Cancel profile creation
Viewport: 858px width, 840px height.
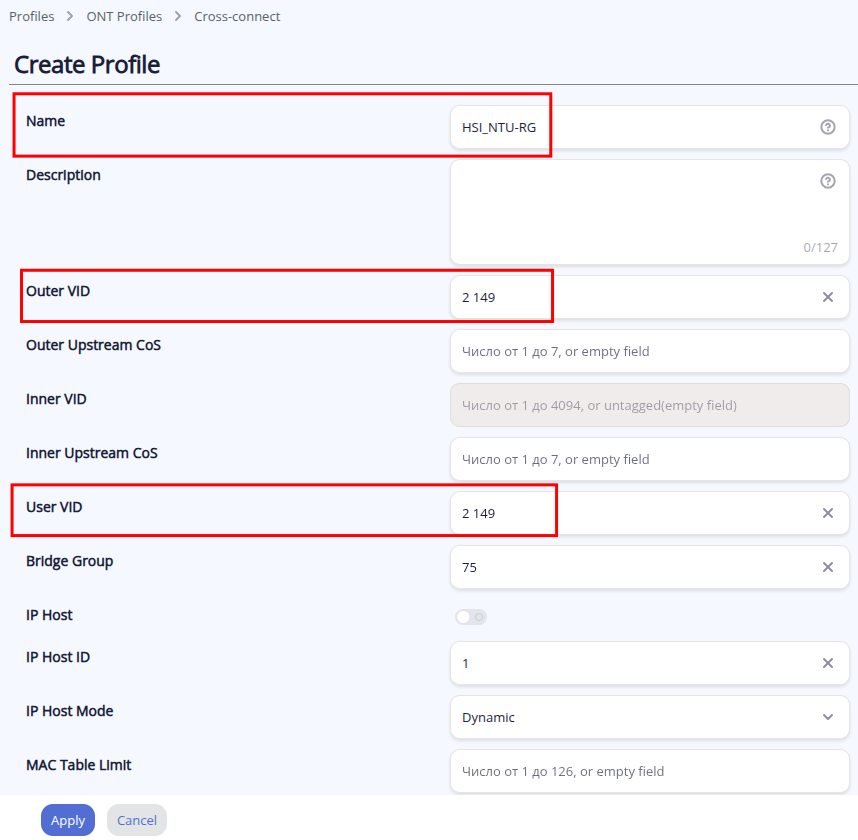tap(137, 820)
